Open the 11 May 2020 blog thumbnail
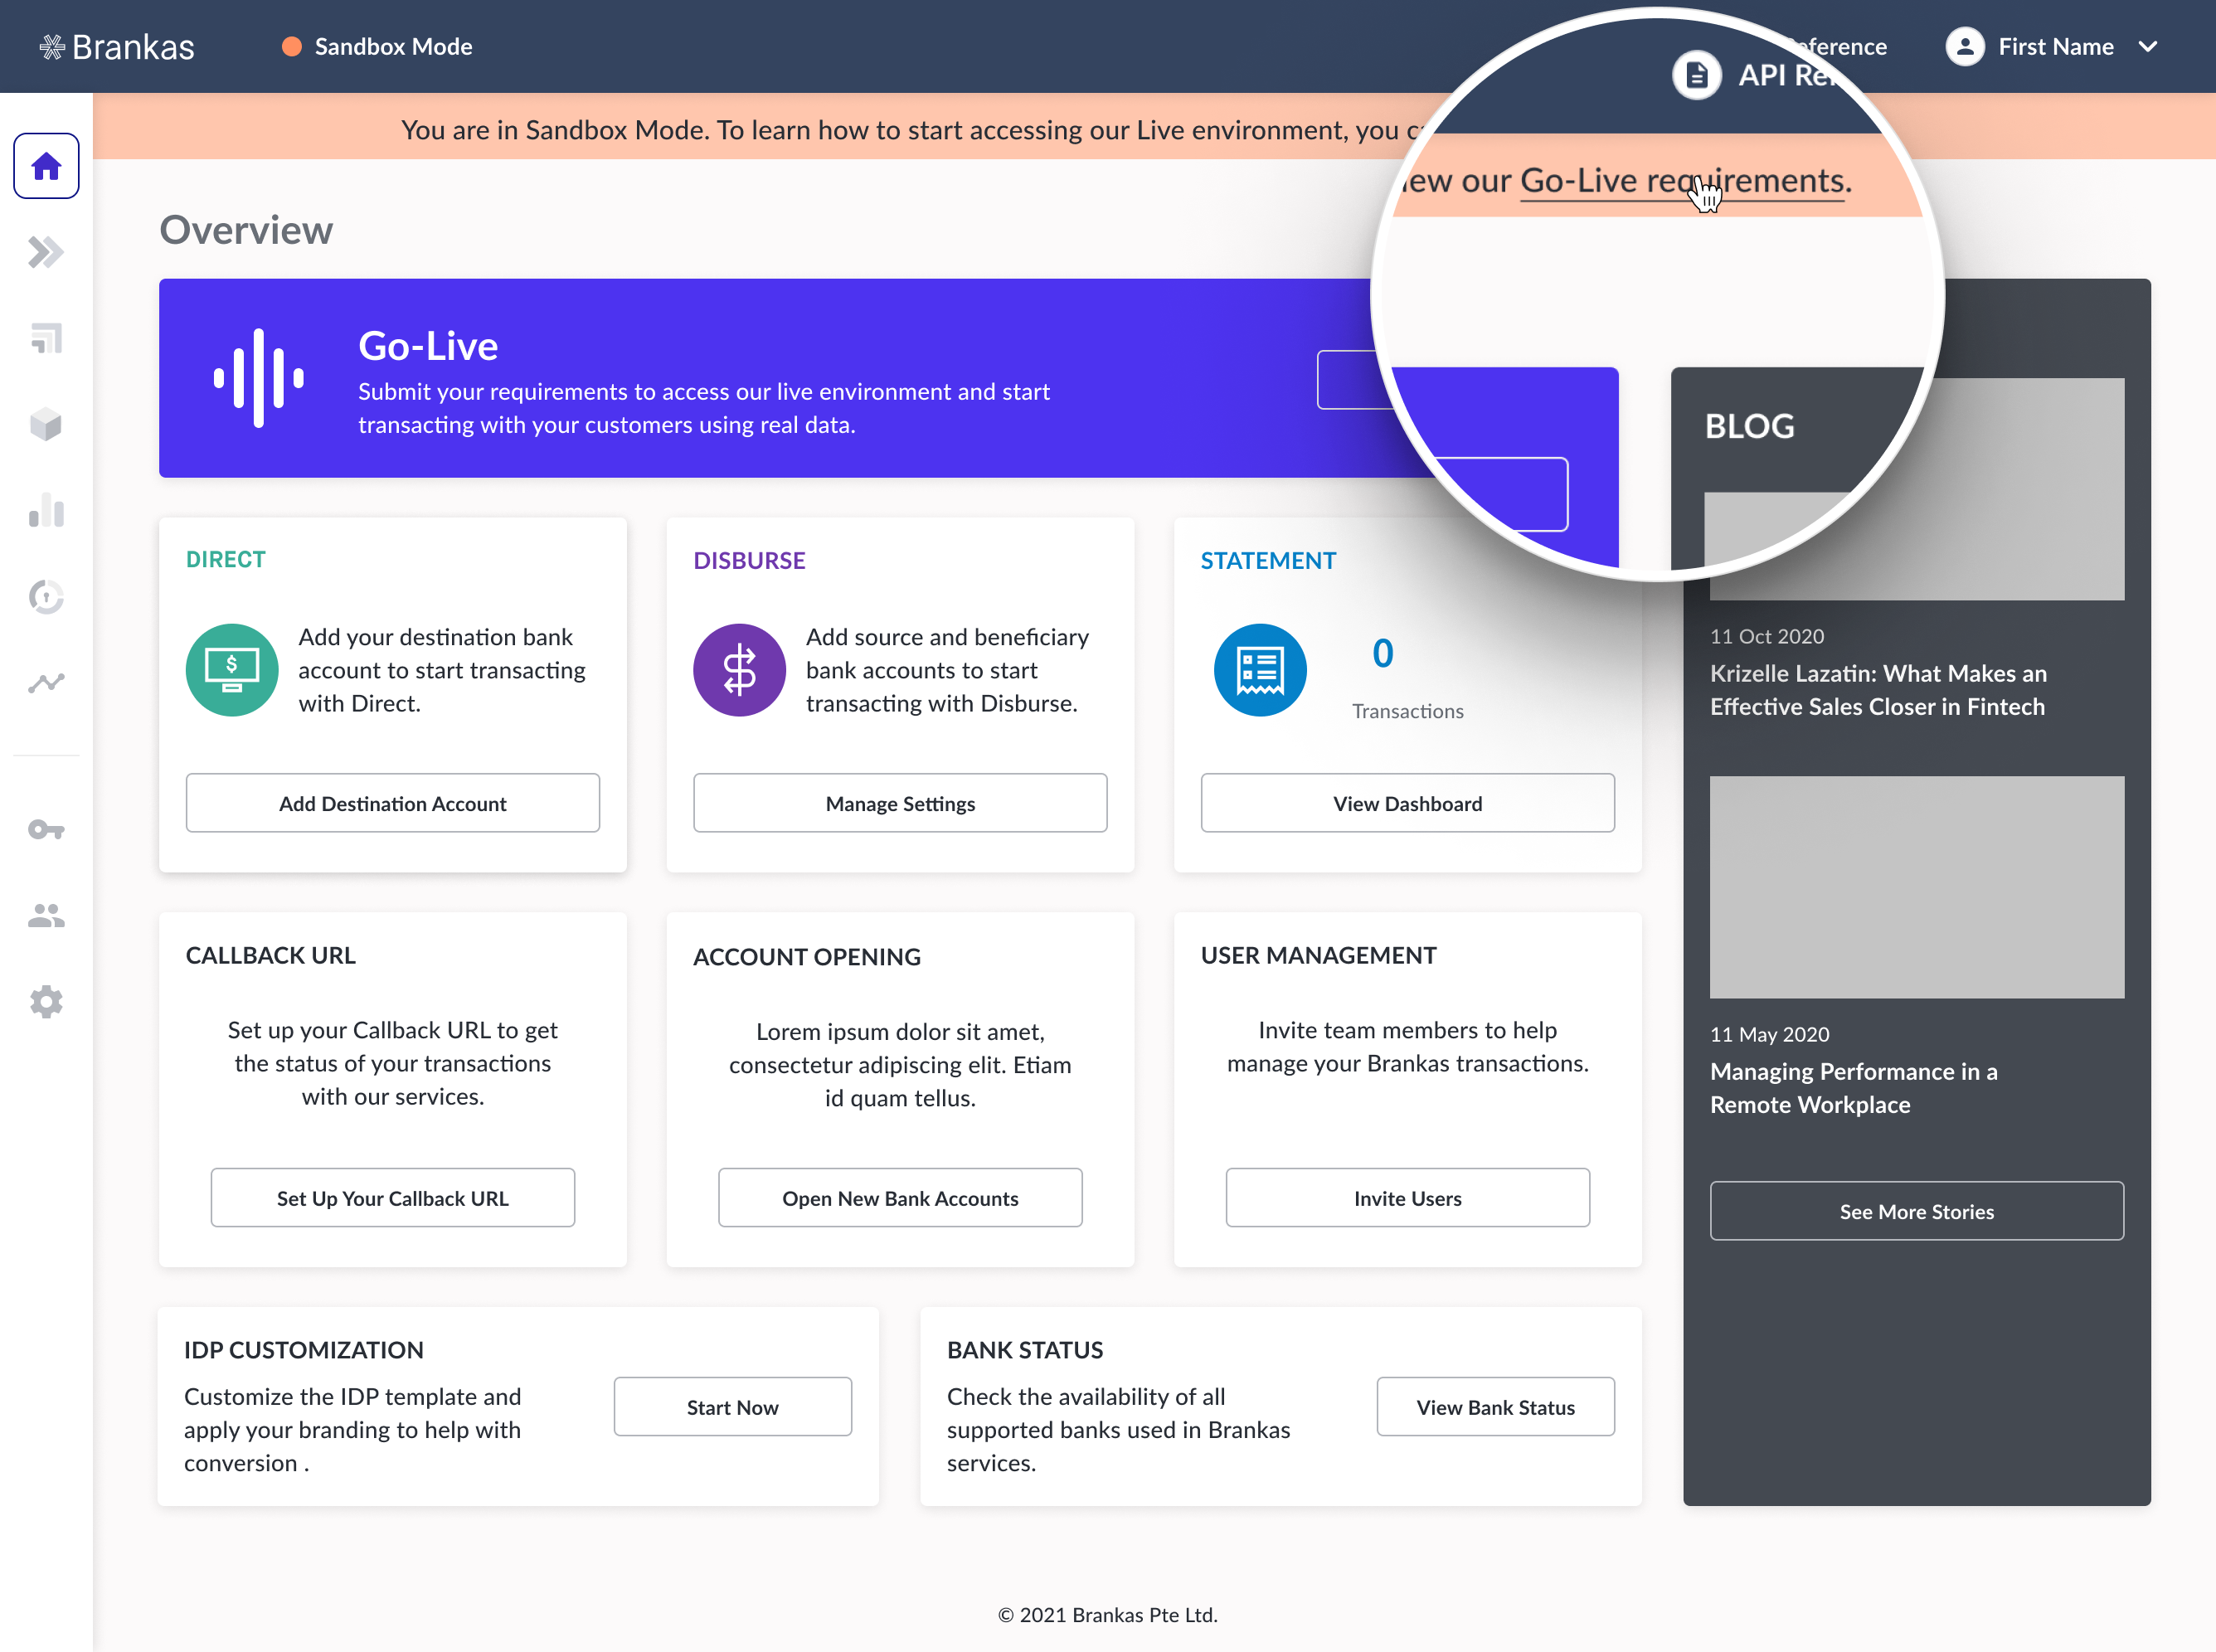The image size is (2216, 1652). [x=1916, y=887]
